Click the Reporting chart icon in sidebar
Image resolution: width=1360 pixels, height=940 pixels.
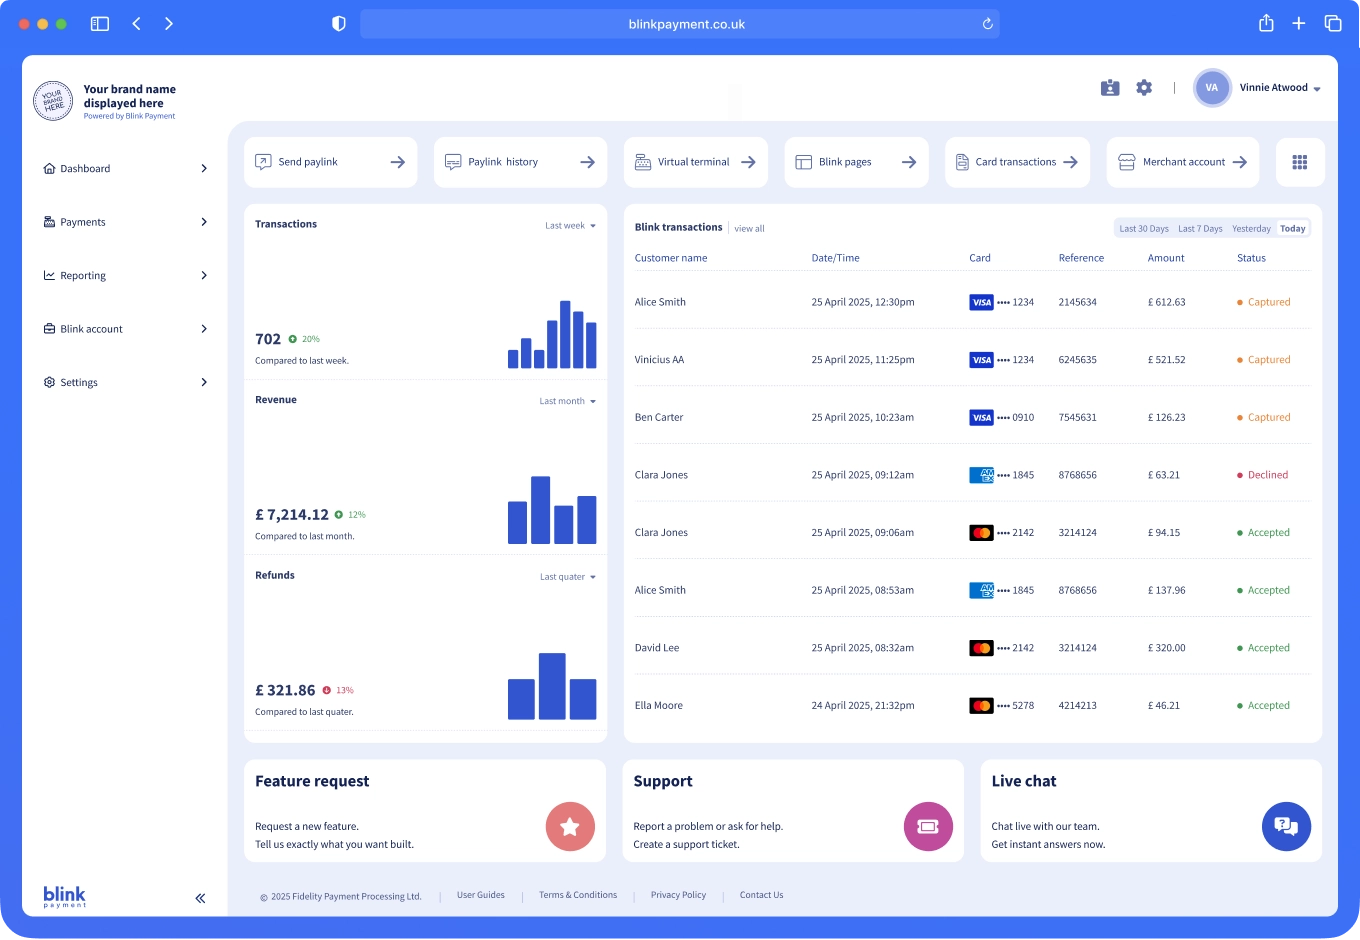tap(49, 276)
